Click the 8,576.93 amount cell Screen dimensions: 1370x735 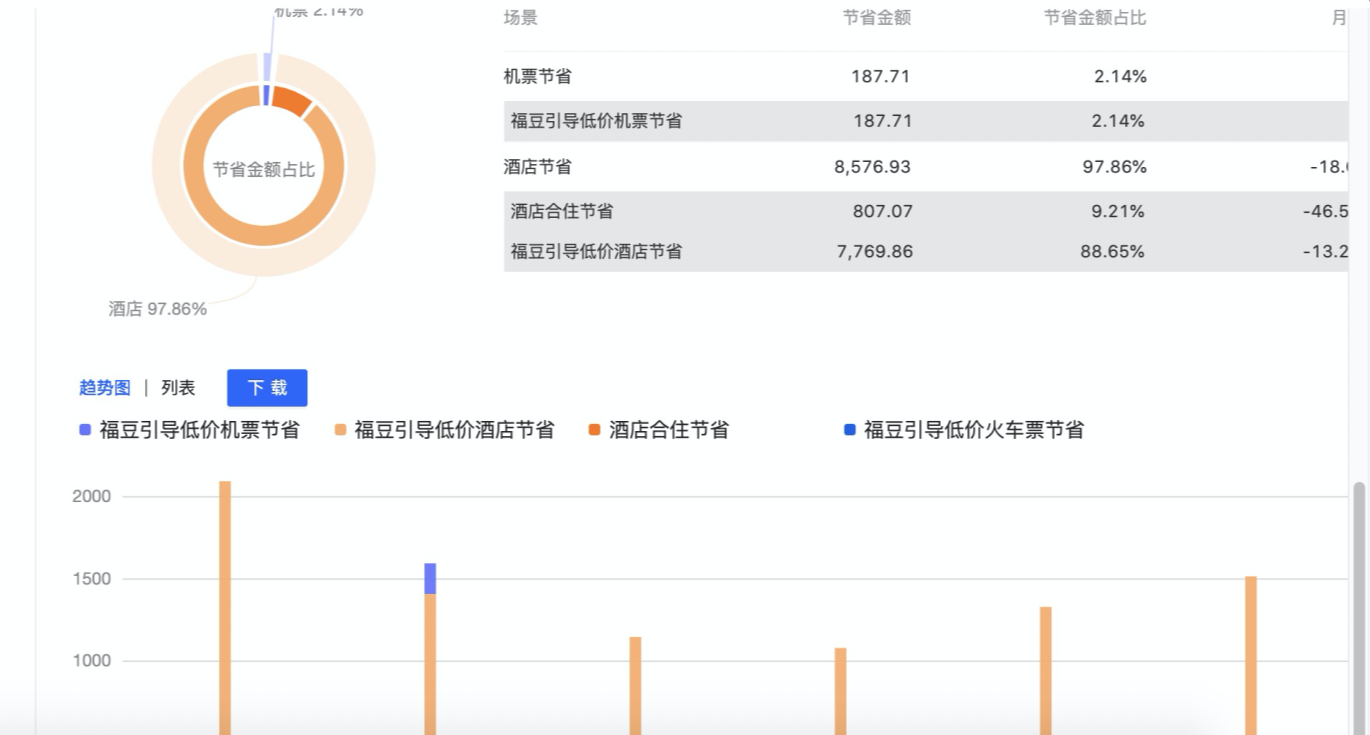(x=873, y=167)
